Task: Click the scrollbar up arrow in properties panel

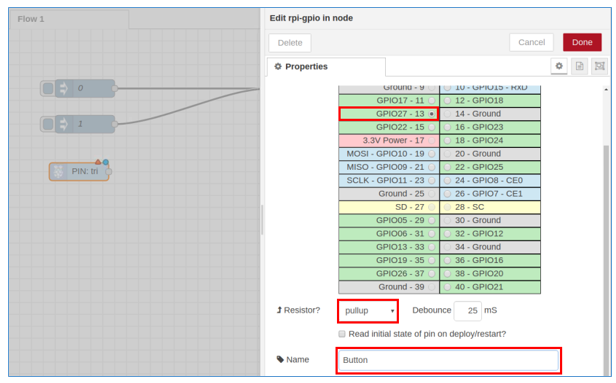Action: pyautogui.click(x=606, y=90)
